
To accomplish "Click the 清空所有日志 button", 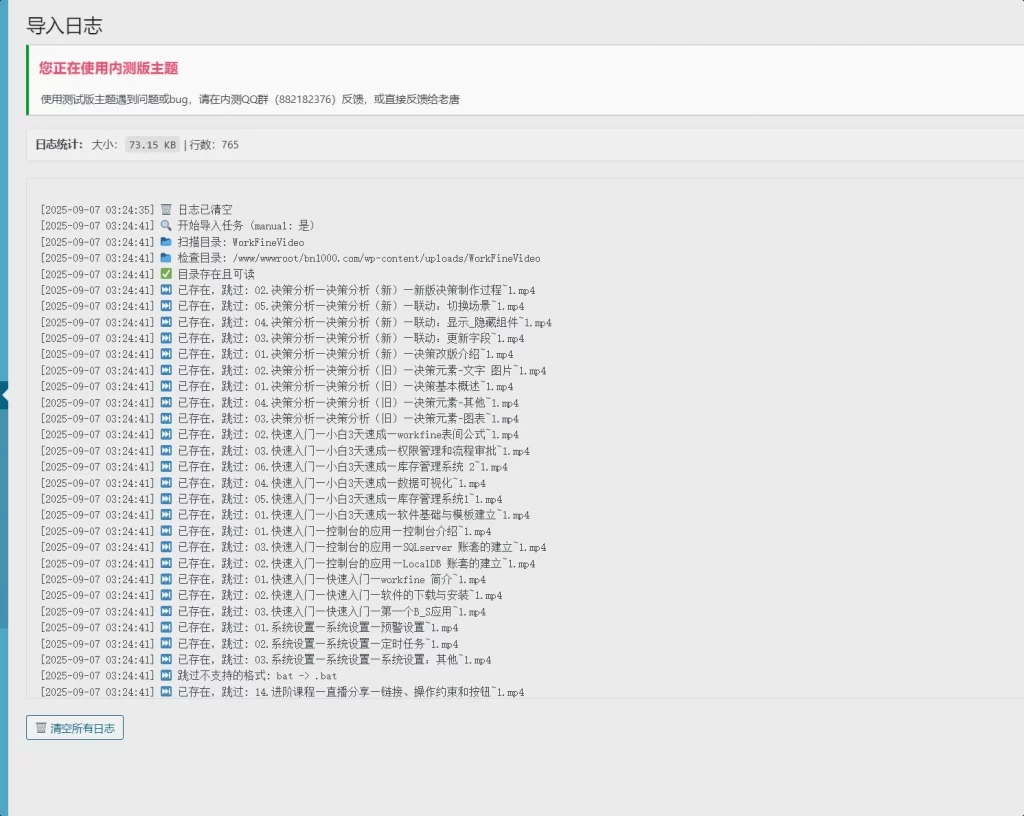I will click(75, 728).
